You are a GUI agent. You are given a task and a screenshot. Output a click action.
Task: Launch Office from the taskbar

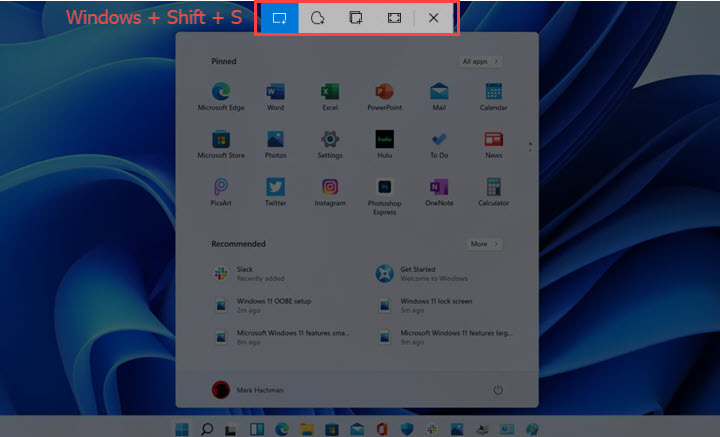click(382, 429)
